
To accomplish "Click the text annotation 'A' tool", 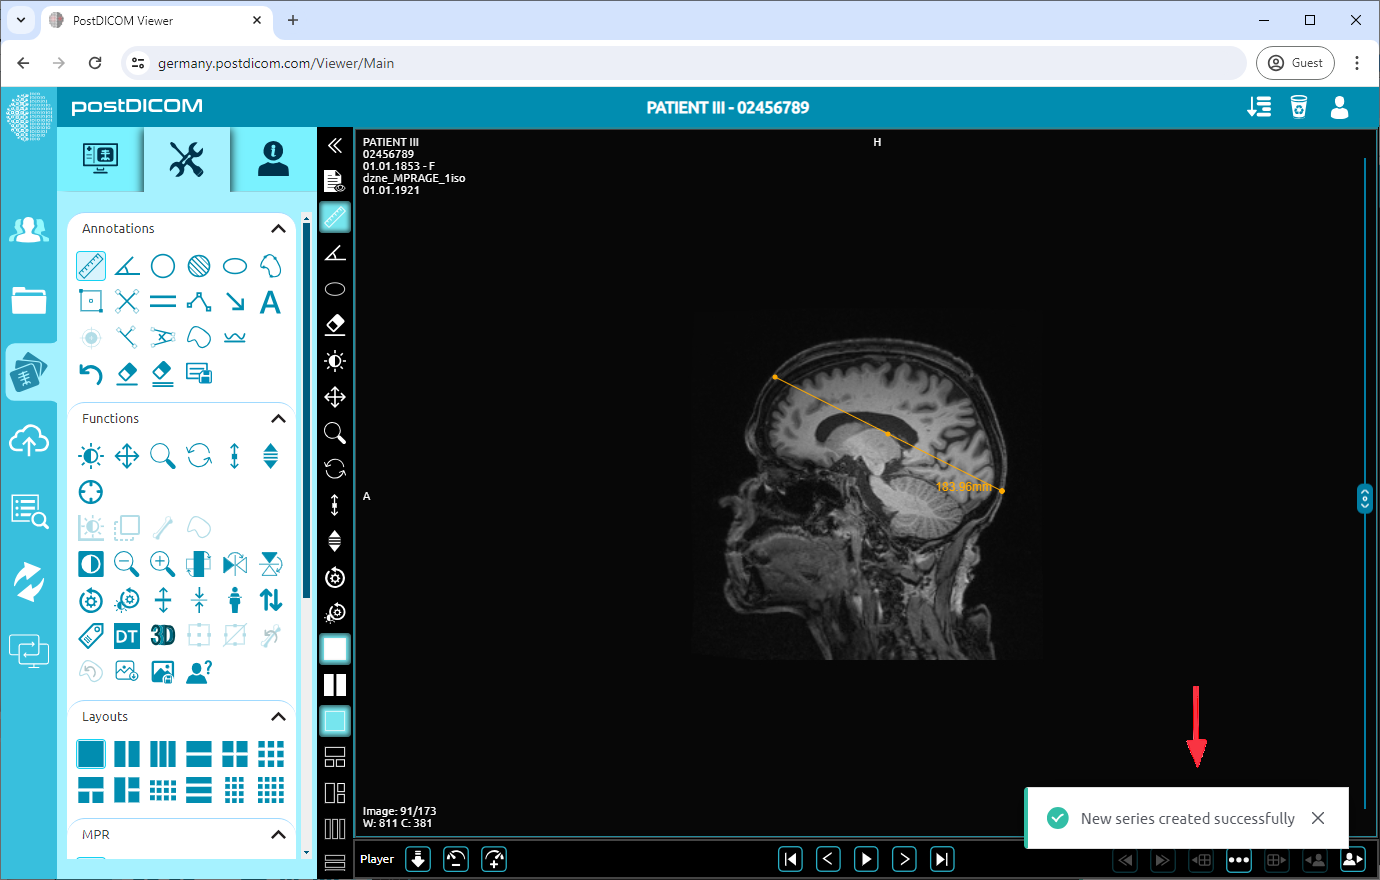I will pos(270,302).
